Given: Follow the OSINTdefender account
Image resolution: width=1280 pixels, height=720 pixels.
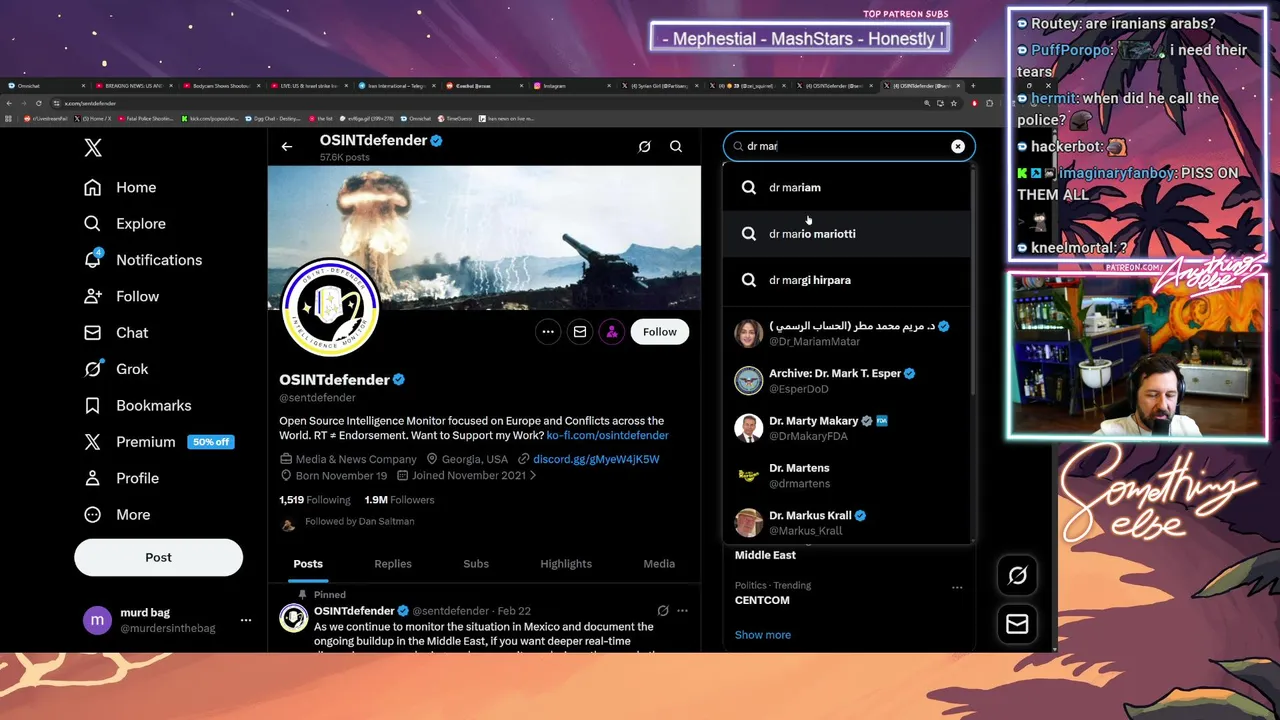Looking at the screenshot, I should (660, 332).
